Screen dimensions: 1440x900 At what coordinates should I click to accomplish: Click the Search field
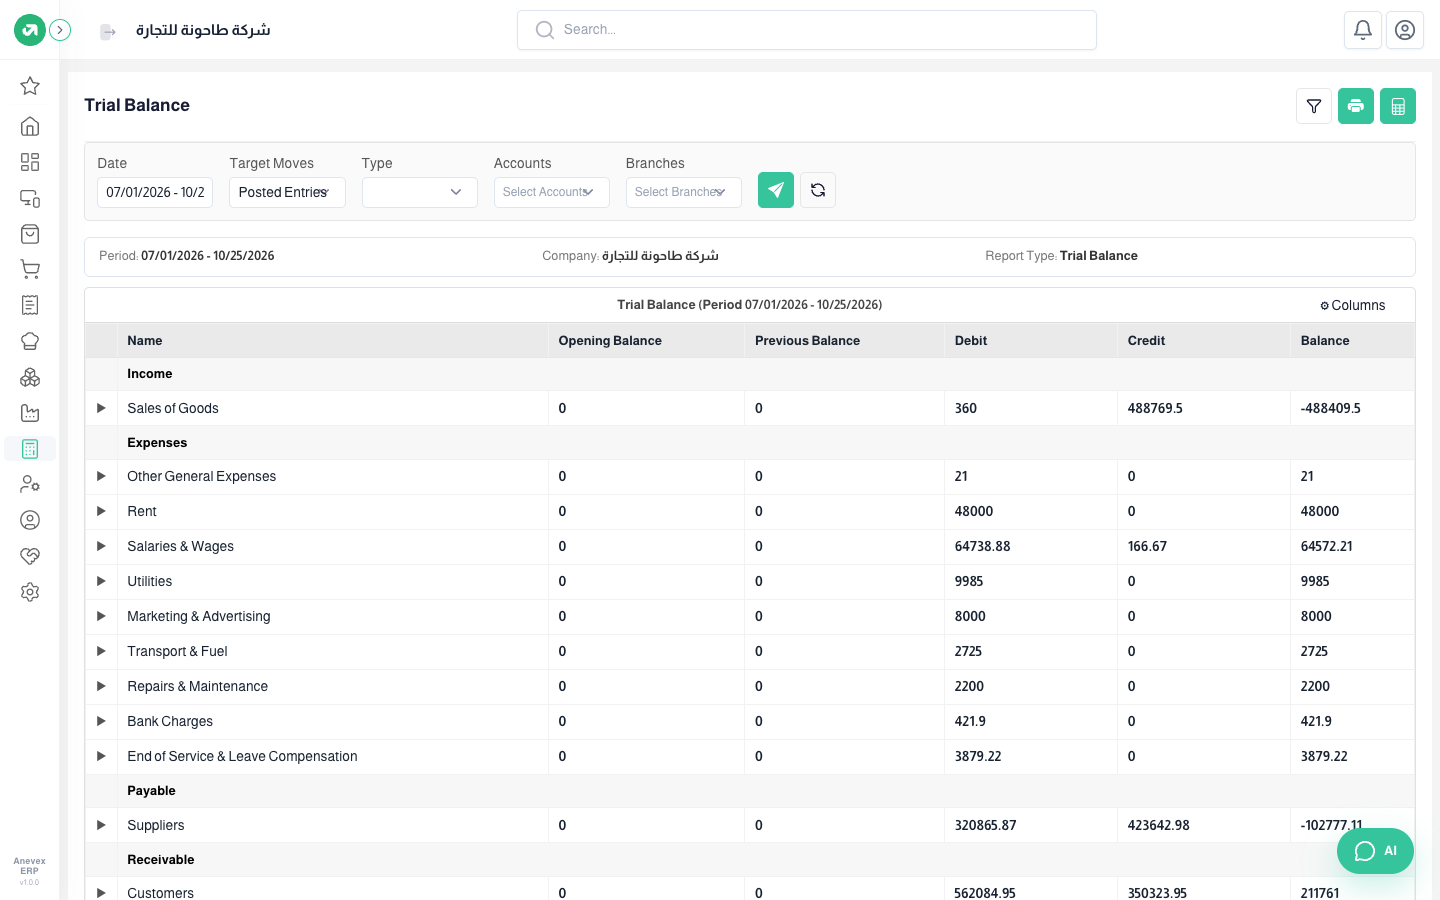coord(807,30)
